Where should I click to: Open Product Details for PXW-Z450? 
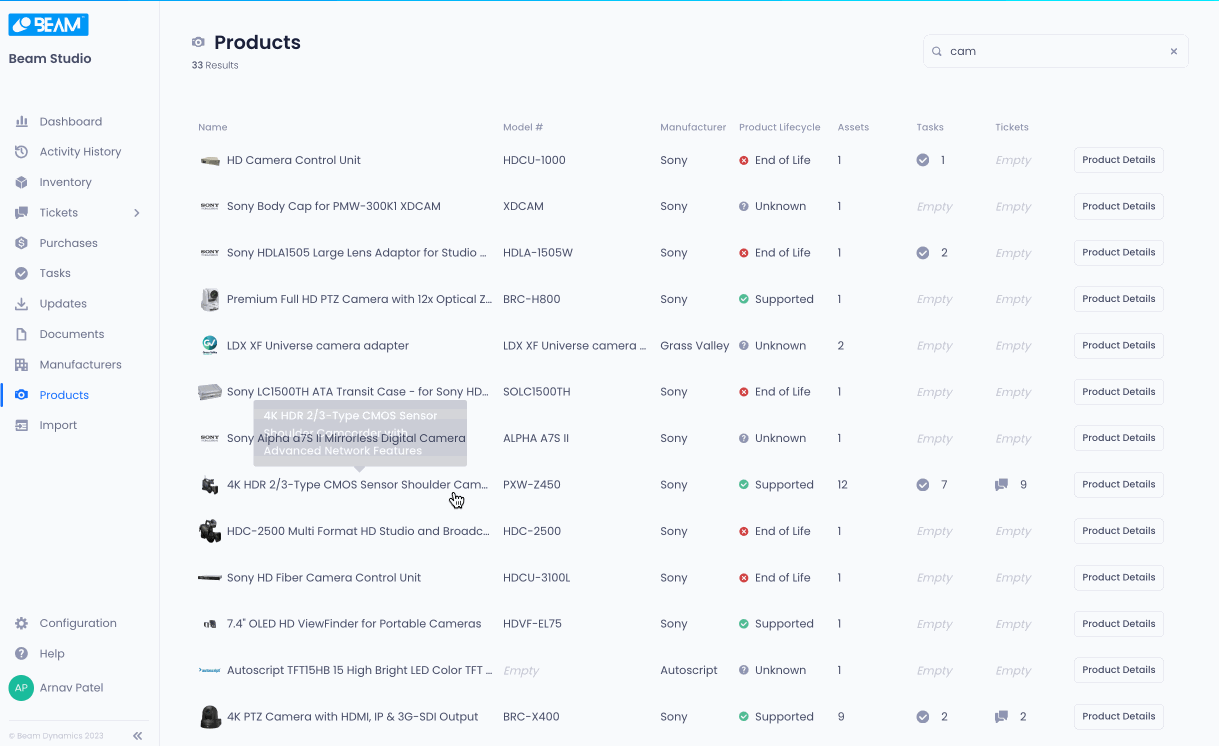tap(1119, 485)
